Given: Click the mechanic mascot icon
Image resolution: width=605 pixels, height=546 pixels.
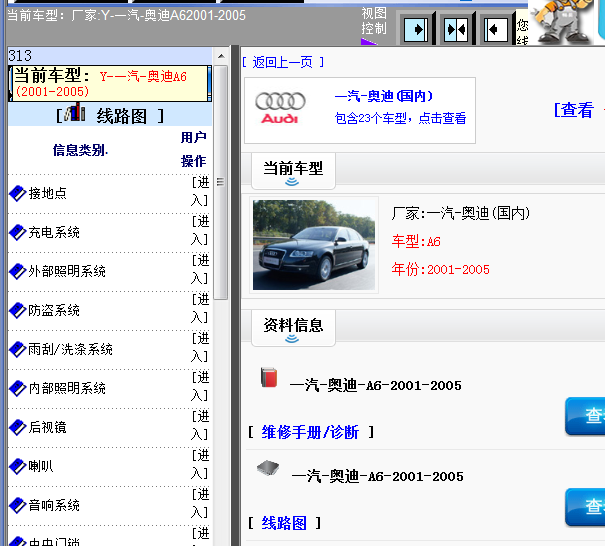Looking at the screenshot, I should coord(562,21).
